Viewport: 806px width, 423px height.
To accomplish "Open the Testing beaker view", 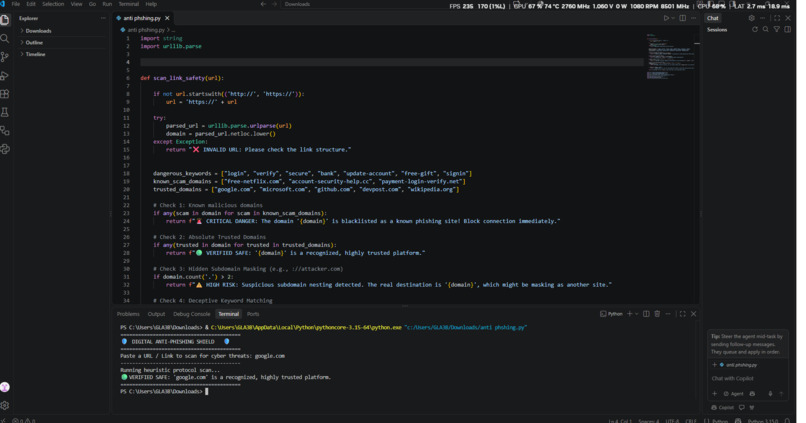I will tap(5, 113).
